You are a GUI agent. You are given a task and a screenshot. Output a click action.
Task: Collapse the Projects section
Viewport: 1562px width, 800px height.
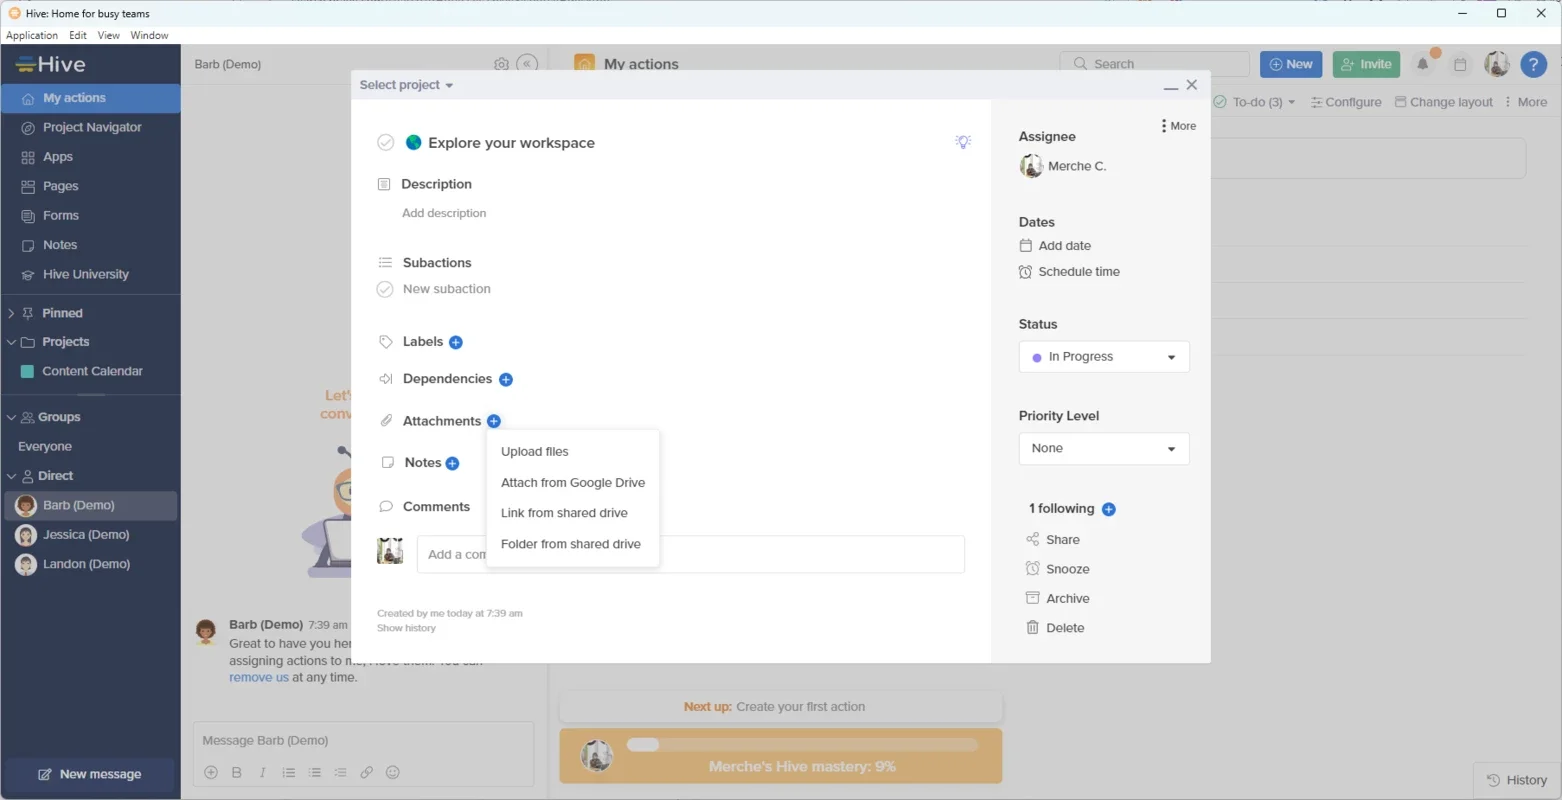point(11,342)
